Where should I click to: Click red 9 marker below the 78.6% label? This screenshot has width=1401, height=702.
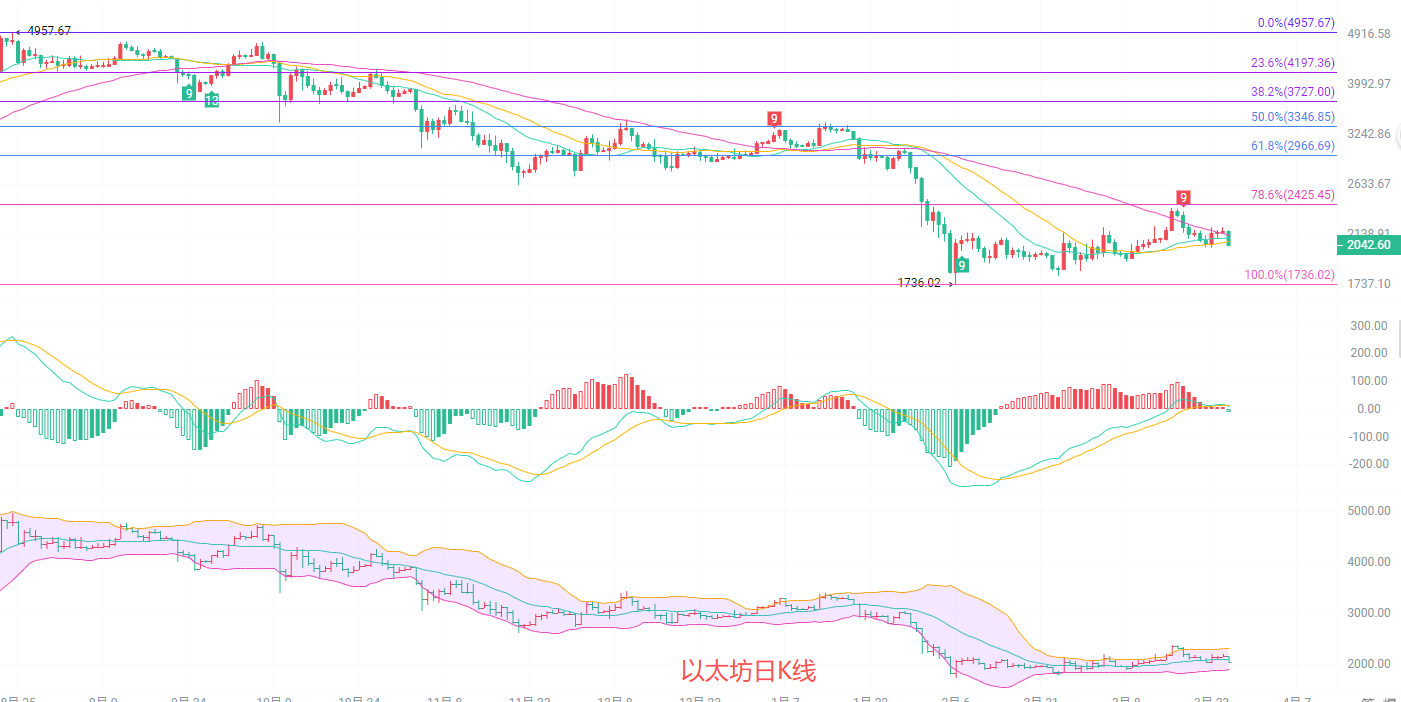(x=1183, y=197)
